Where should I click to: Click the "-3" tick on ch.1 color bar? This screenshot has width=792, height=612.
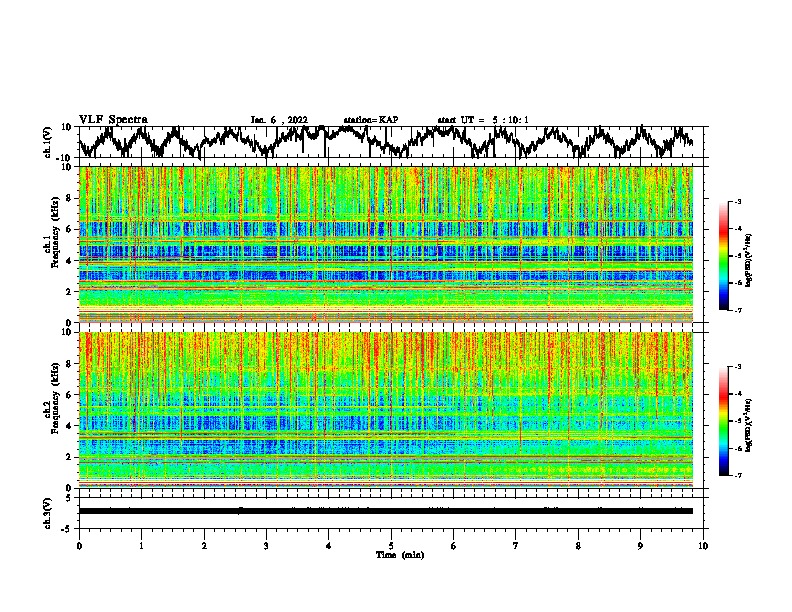click(737, 201)
